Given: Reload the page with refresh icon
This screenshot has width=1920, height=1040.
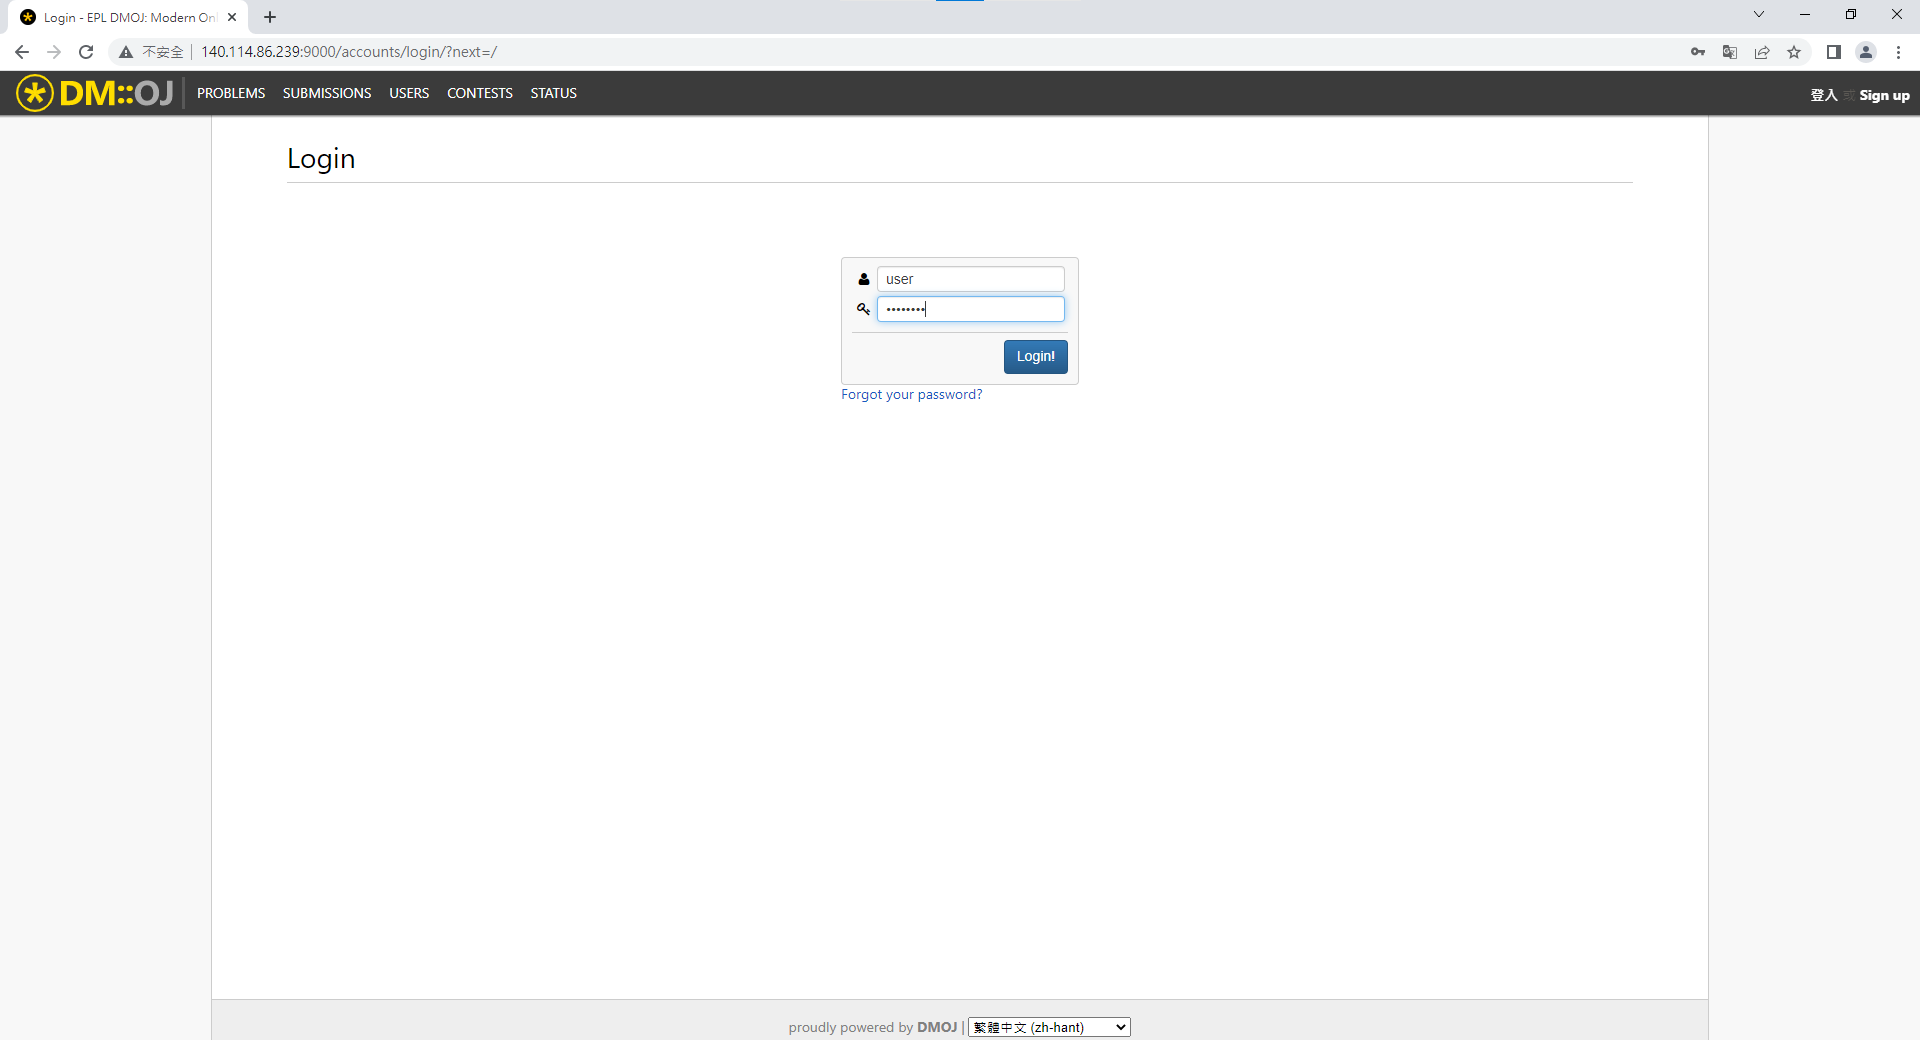Looking at the screenshot, I should click(86, 52).
